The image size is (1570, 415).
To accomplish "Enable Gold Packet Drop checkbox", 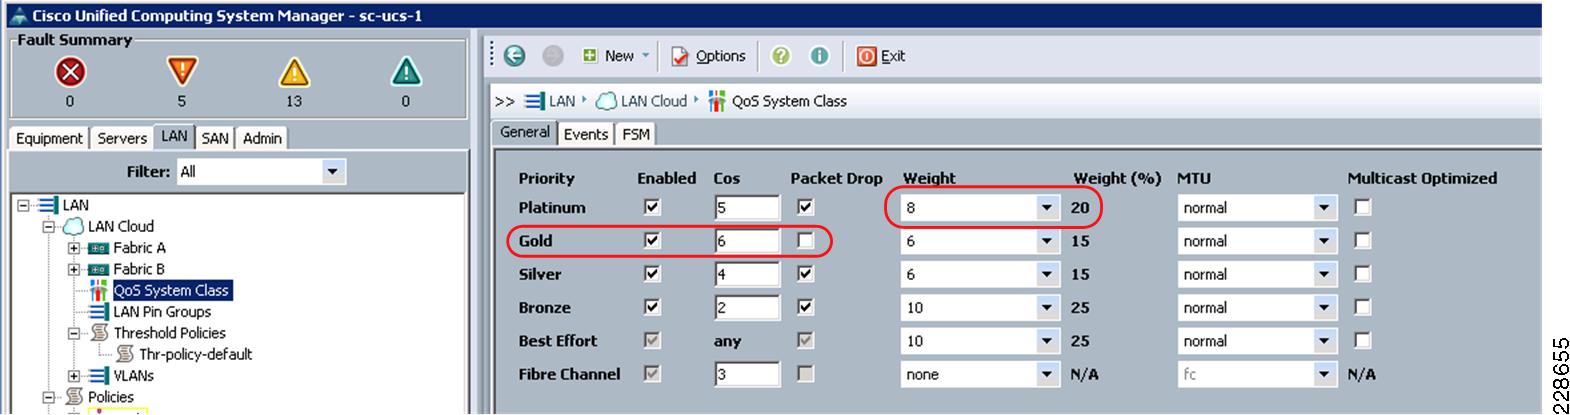I will [805, 240].
